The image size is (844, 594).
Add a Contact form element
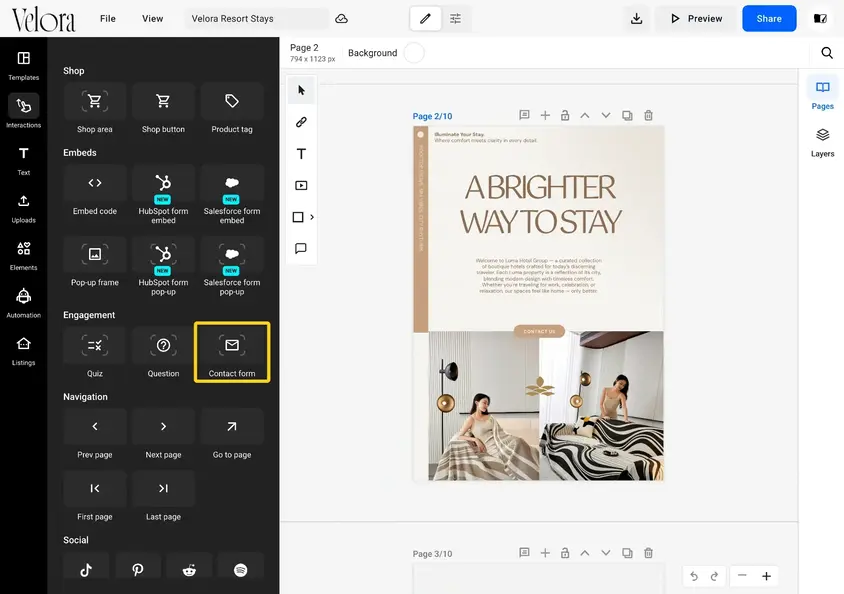[x=232, y=352]
